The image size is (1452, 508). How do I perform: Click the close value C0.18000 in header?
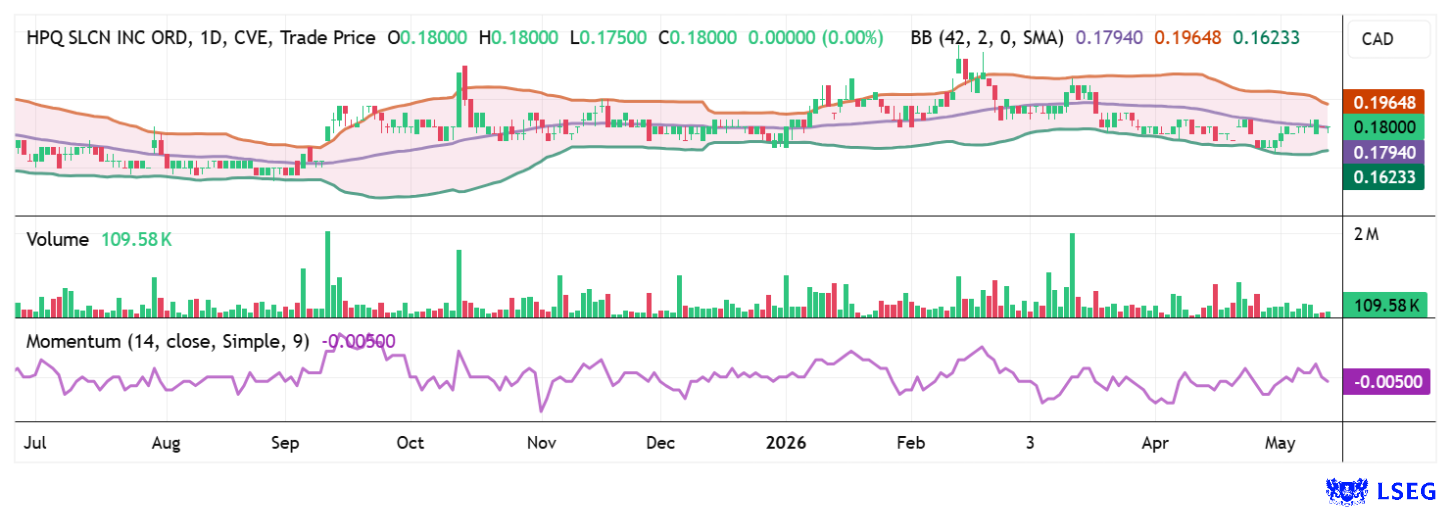(698, 38)
